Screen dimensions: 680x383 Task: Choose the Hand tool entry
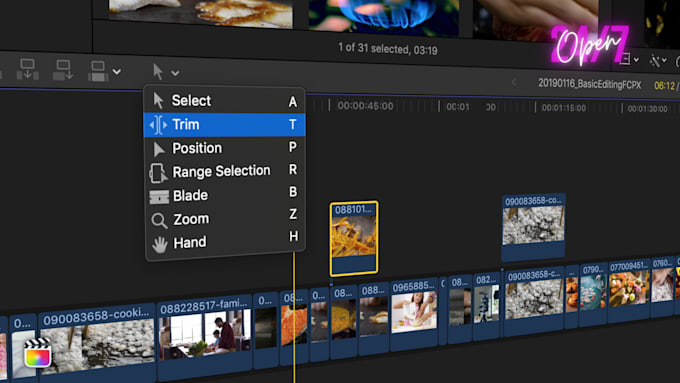point(224,242)
